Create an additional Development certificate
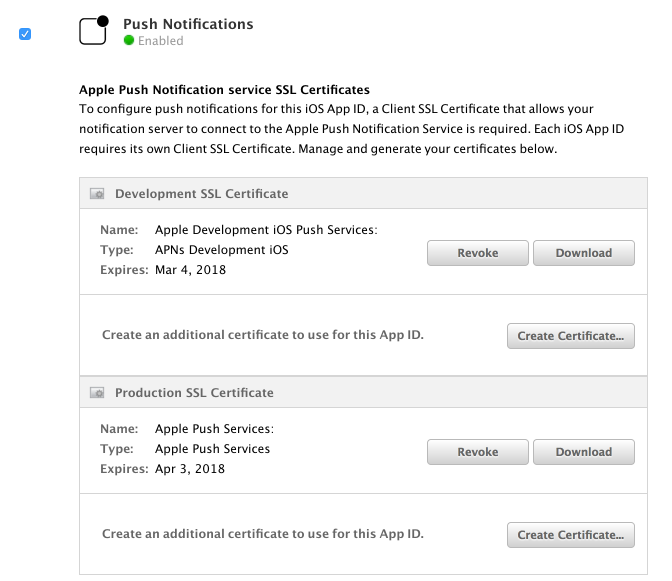Screen dimensions: 672x581 coord(570,336)
